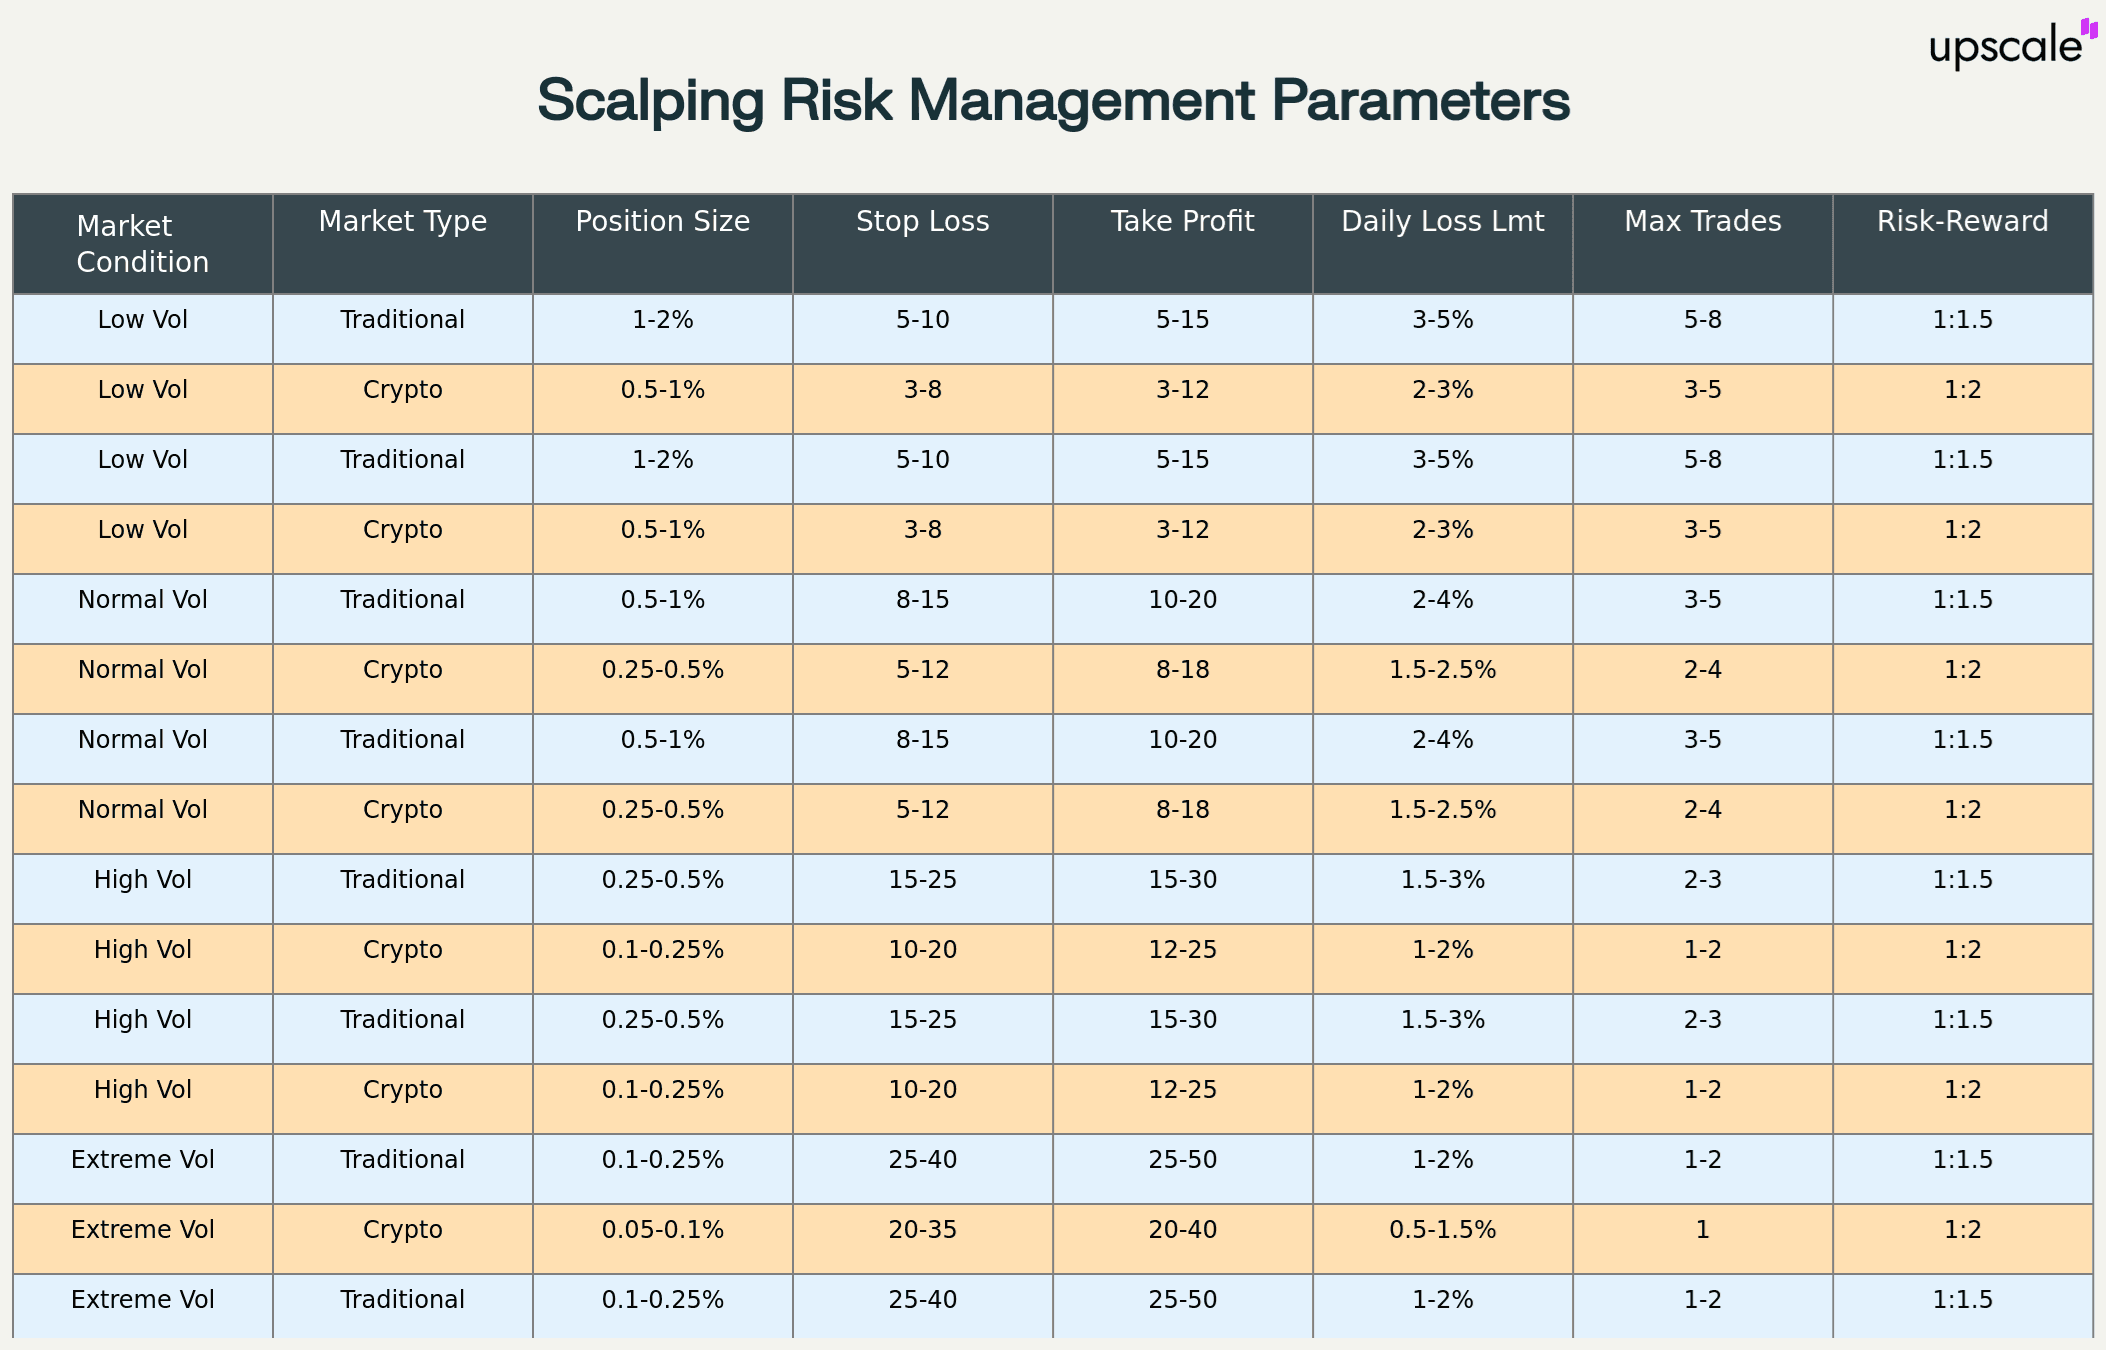Select the 0.5-1.5% daily loss cell
This screenshot has height=1350, width=2106.
[x=1443, y=1230]
